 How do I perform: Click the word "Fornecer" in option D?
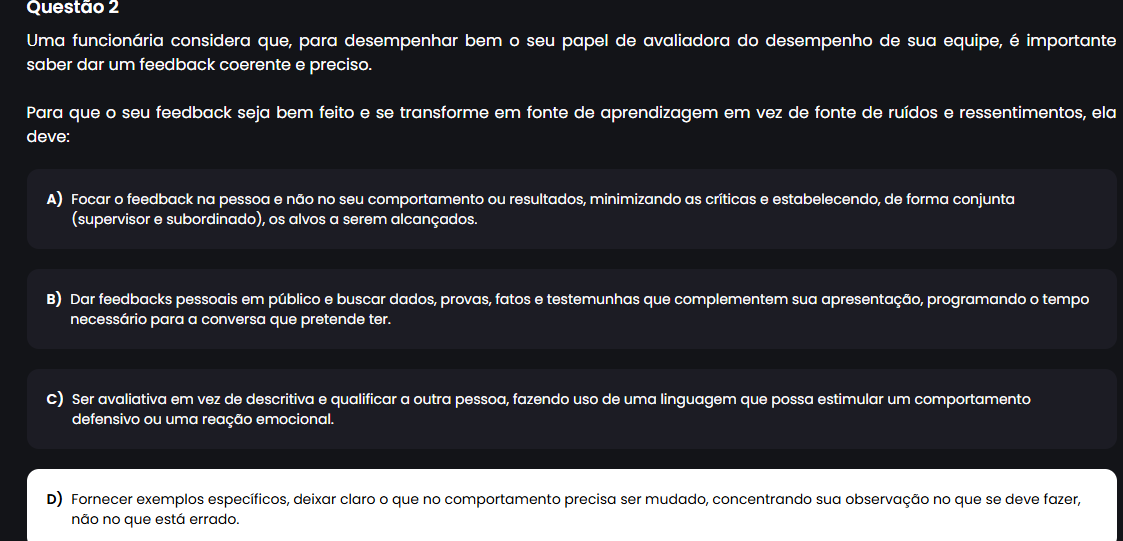pos(101,498)
